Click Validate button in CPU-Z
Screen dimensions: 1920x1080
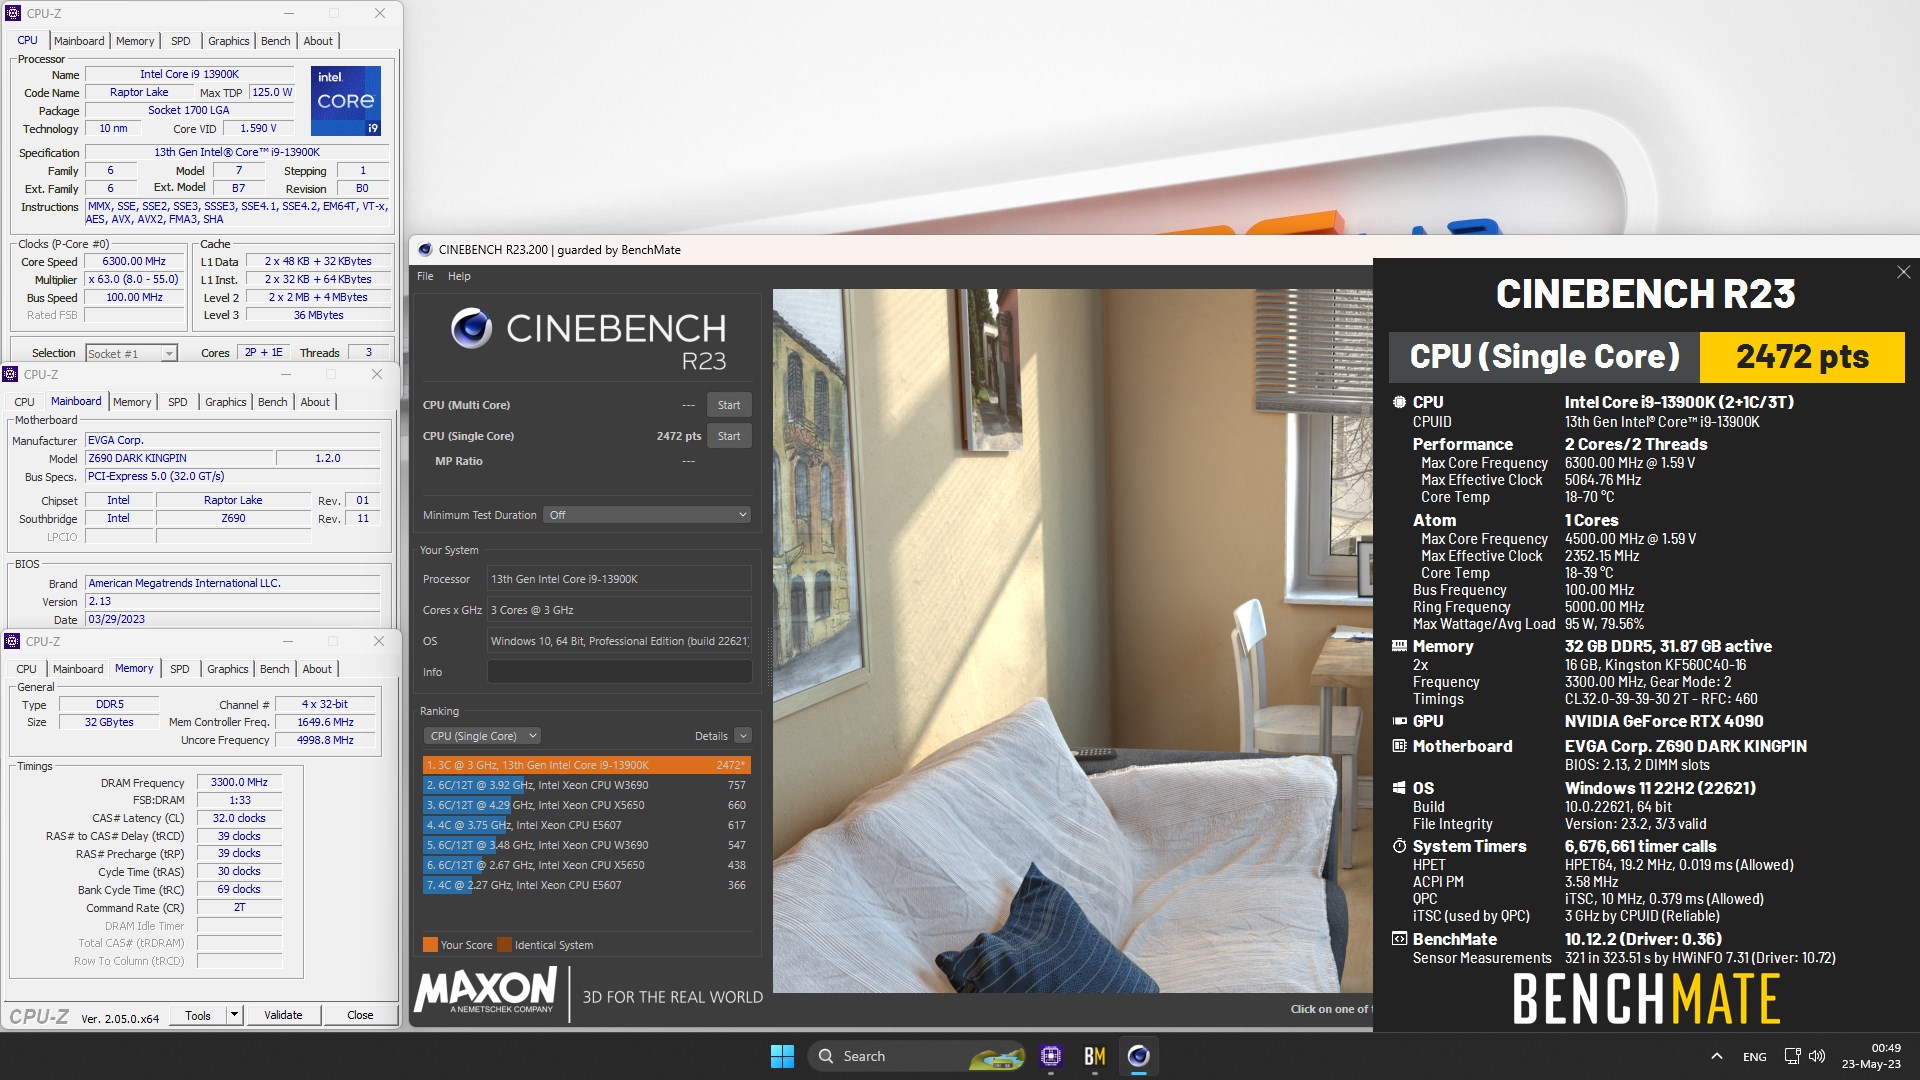point(283,1015)
